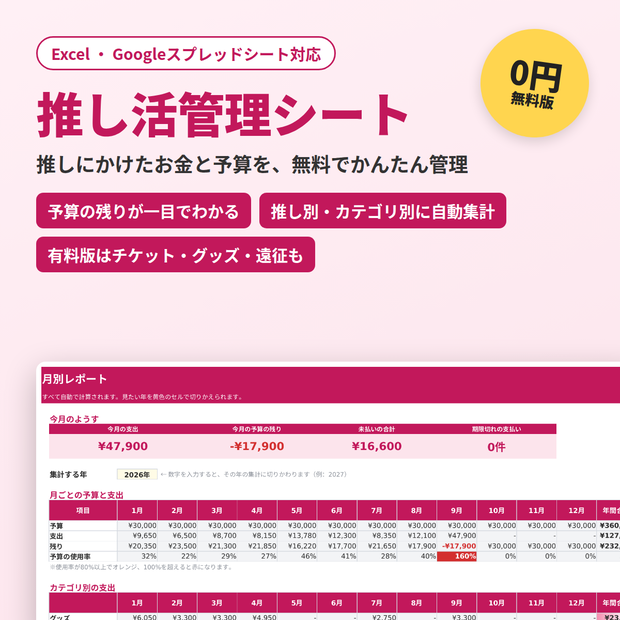This screenshot has width=620, height=620.
Task: Click the カテゴリ別の支出 section heading
Action: coord(82,588)
